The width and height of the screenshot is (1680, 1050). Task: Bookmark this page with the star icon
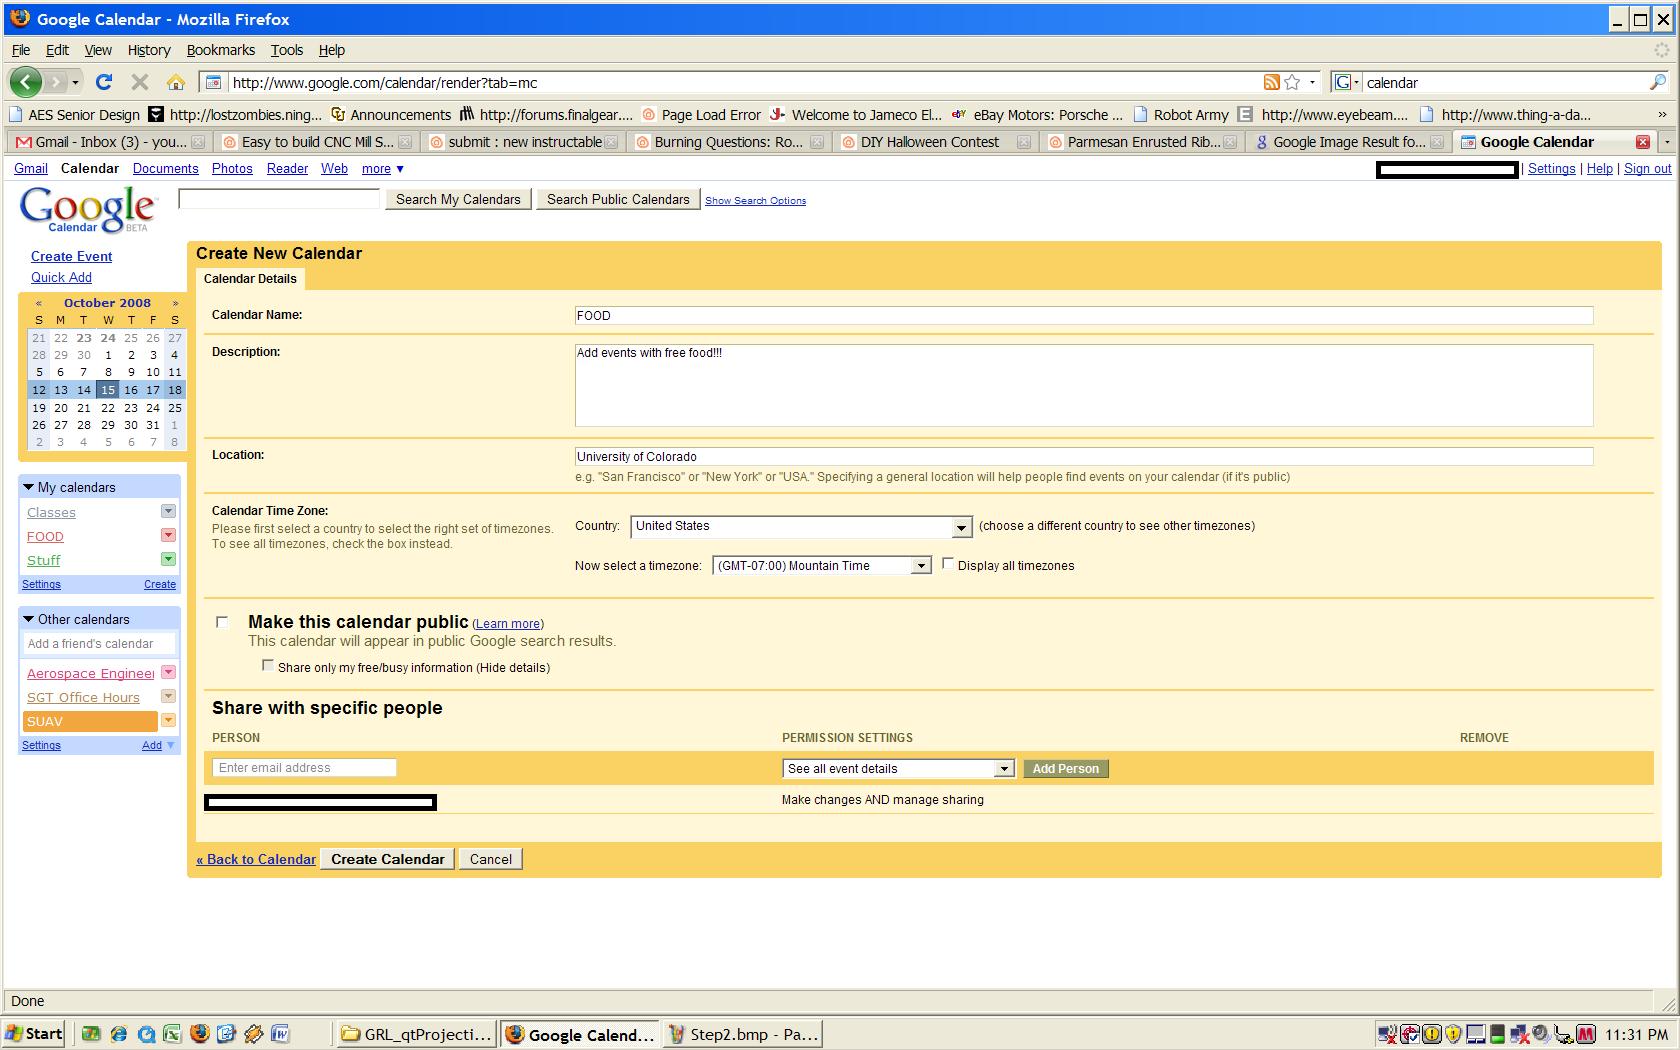(1292, 82)
